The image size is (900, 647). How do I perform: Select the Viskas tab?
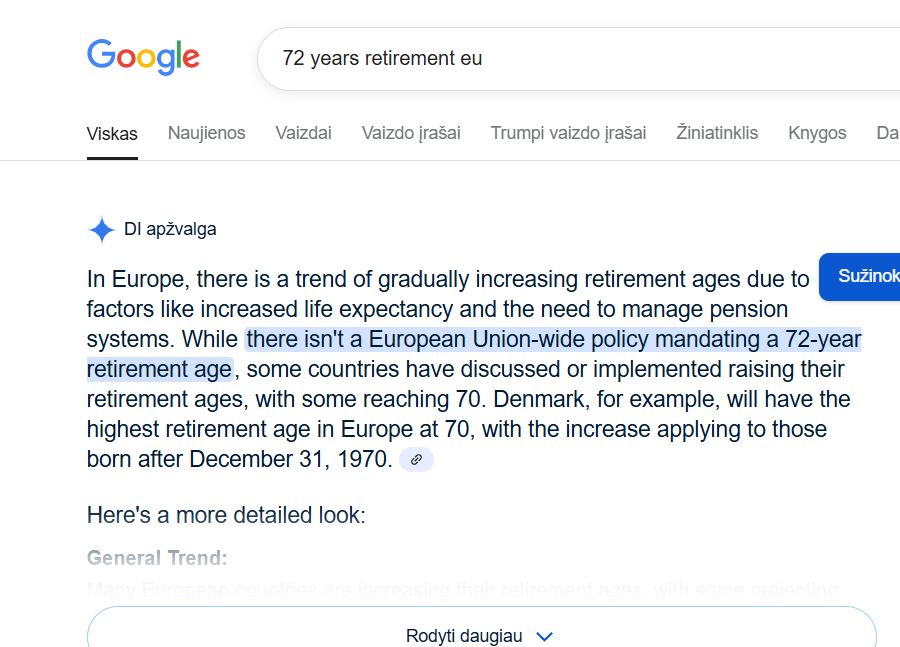click(112, 134)
